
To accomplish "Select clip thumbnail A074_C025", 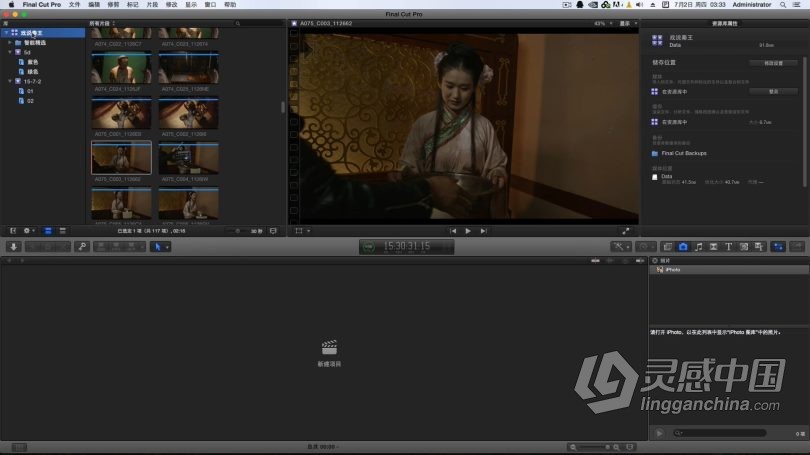I will [x=189, y=68].
